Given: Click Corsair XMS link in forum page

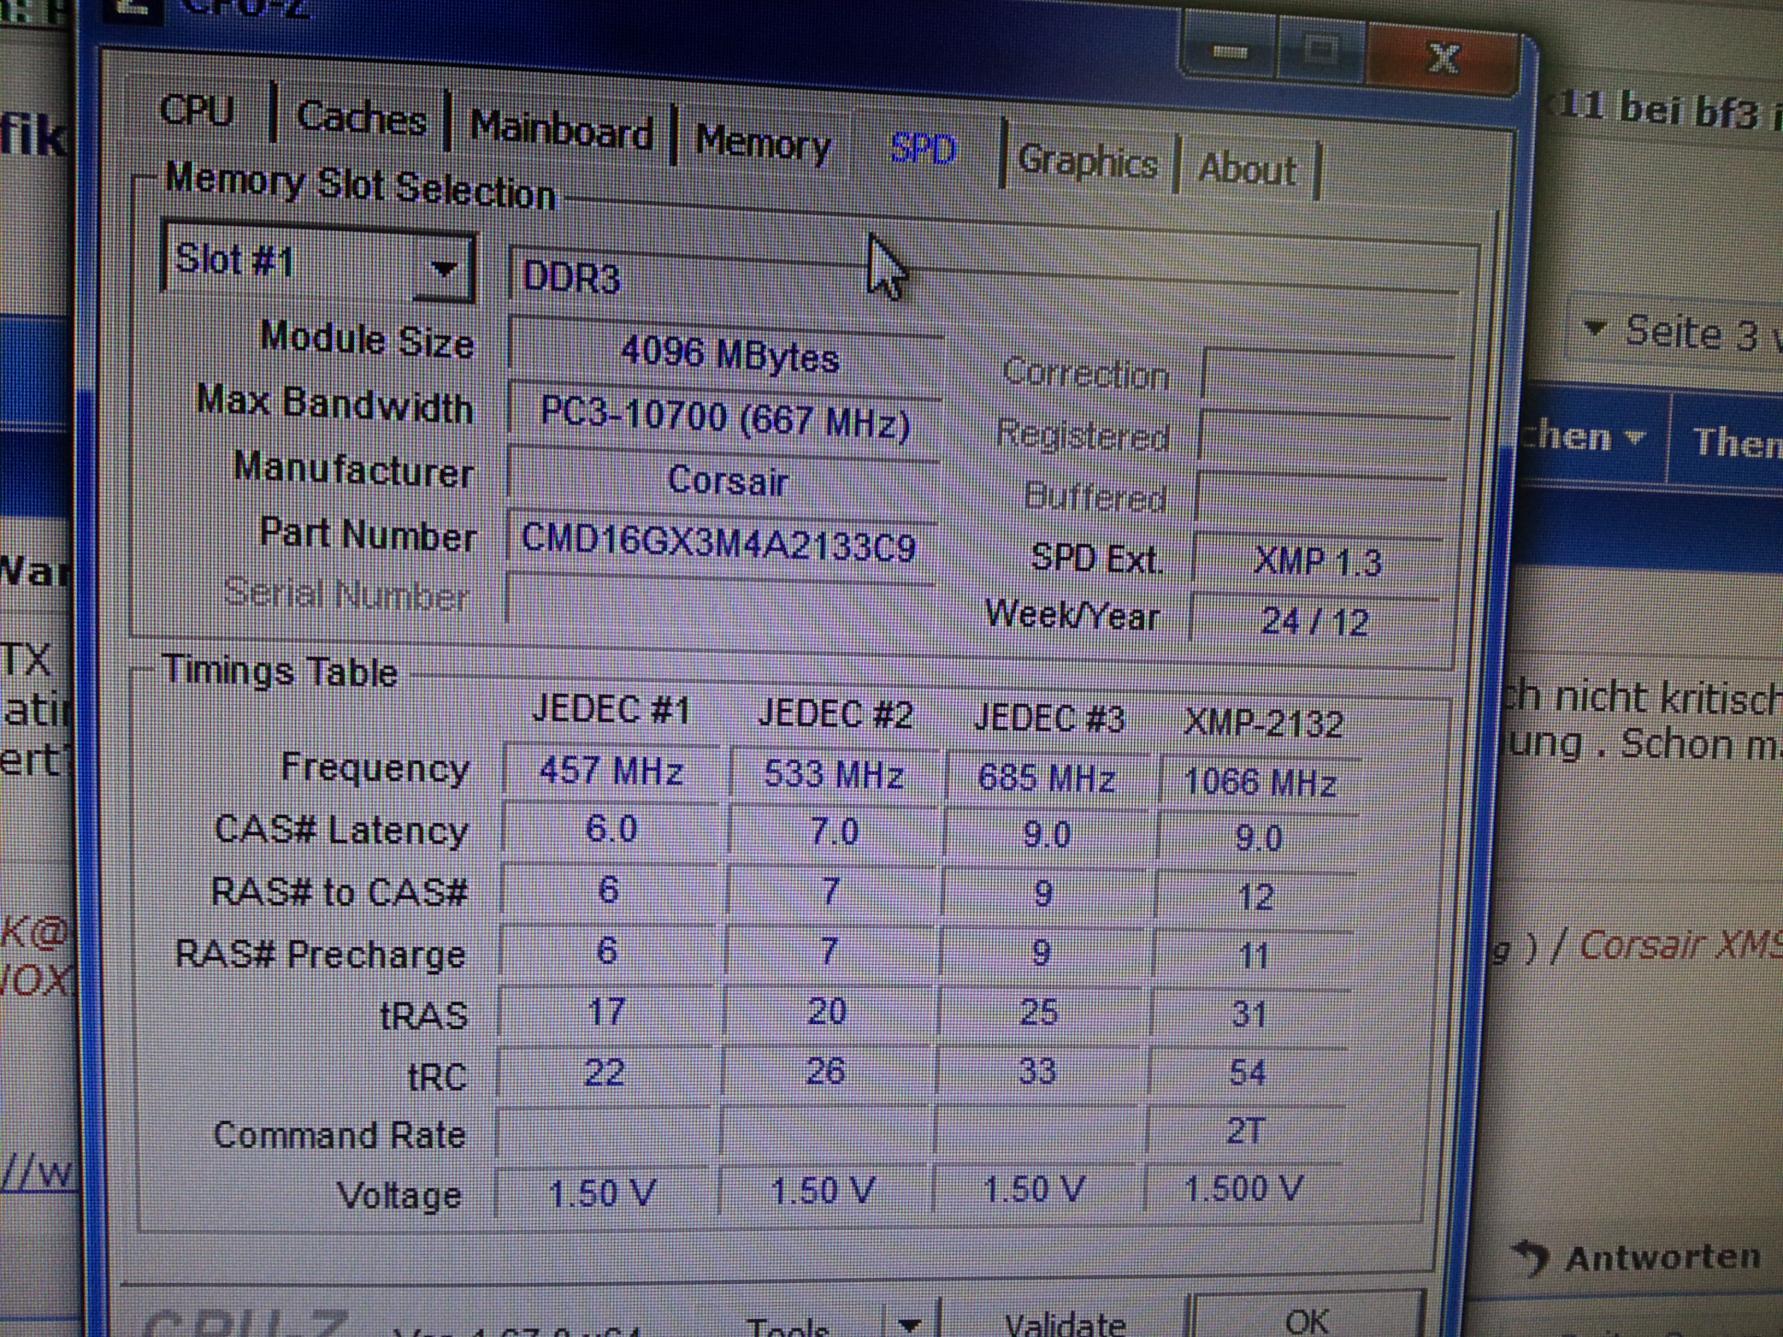Looking at the screenshot, I should tap(1680, 945).
